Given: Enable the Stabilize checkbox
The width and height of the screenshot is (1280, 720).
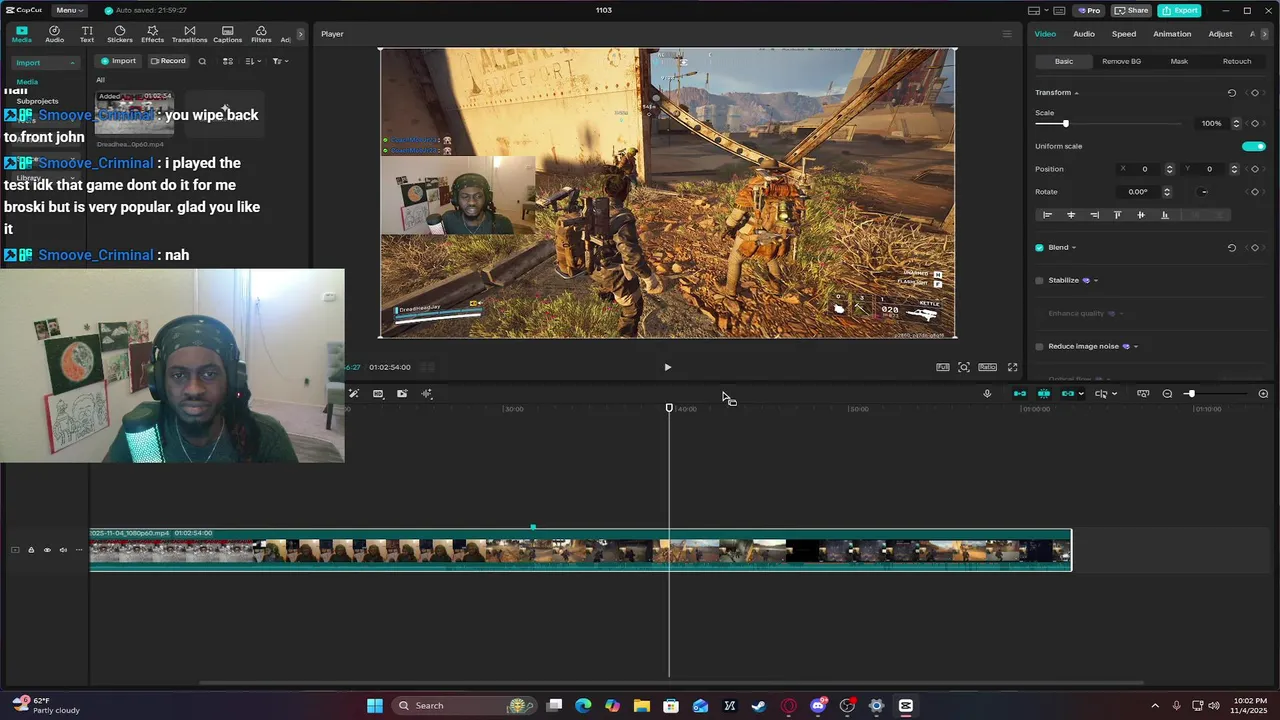Looking at the screenshot, I should click(1039, 280).
